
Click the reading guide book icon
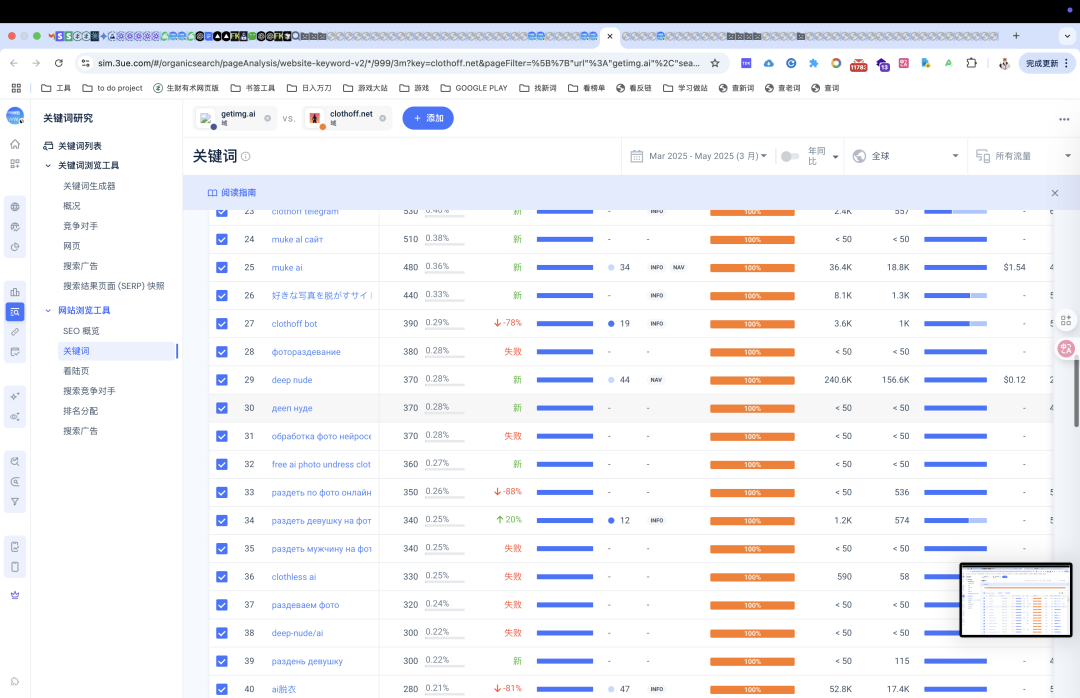[212, 193]
